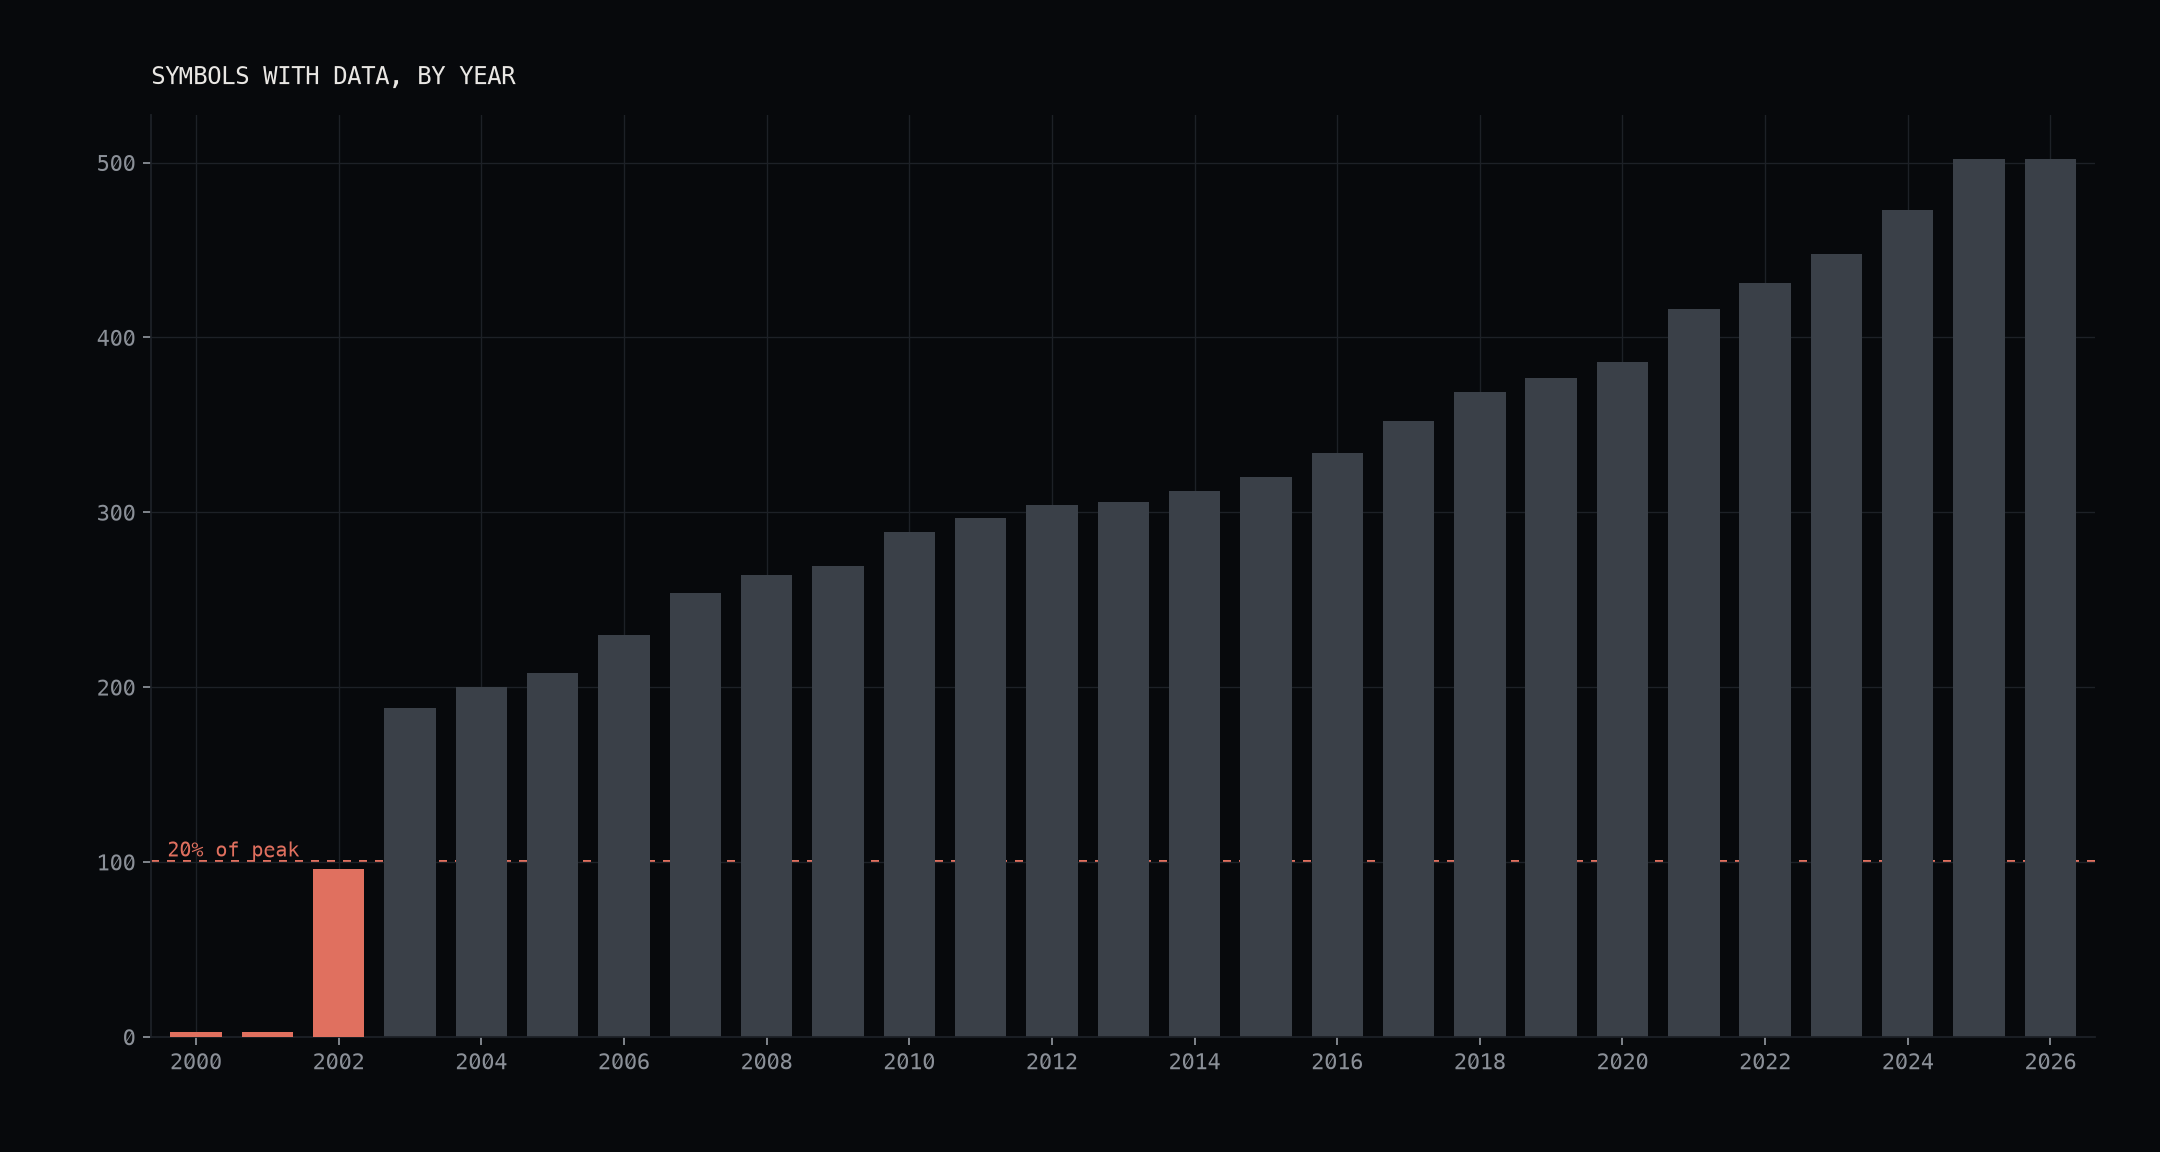
Task: Click the y-axis label 400
Action: (116, 338)
